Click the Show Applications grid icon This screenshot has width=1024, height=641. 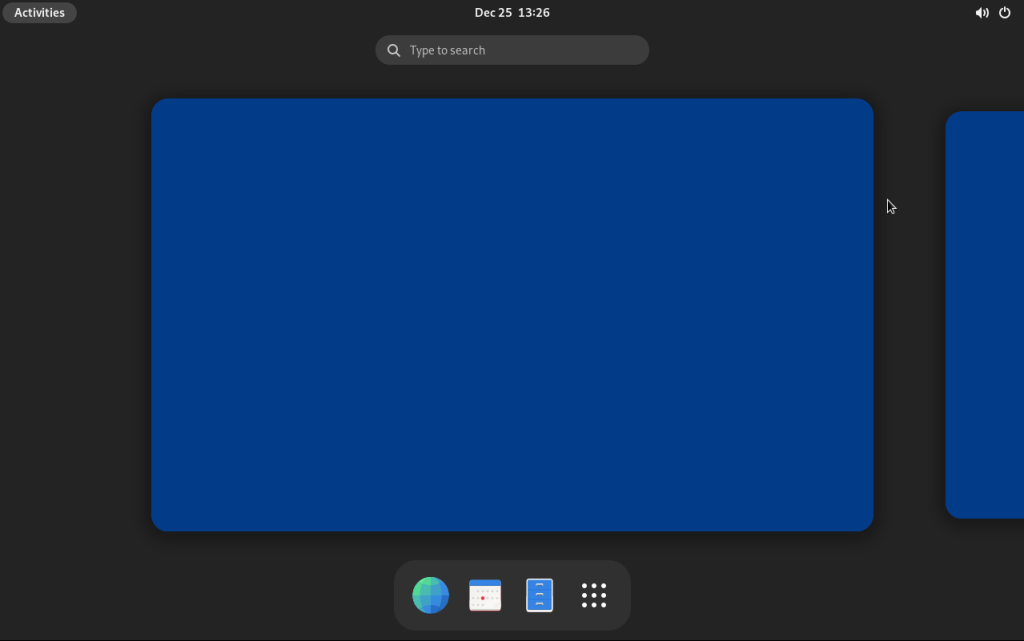(594, 594)
